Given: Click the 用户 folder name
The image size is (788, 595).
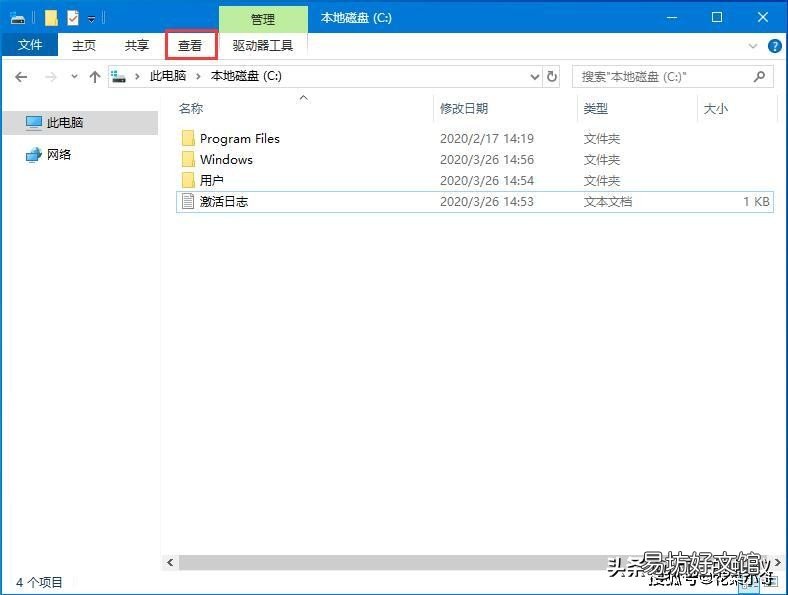Looking at the screenshot, I should pyautogui.click(x=212, y=180).
